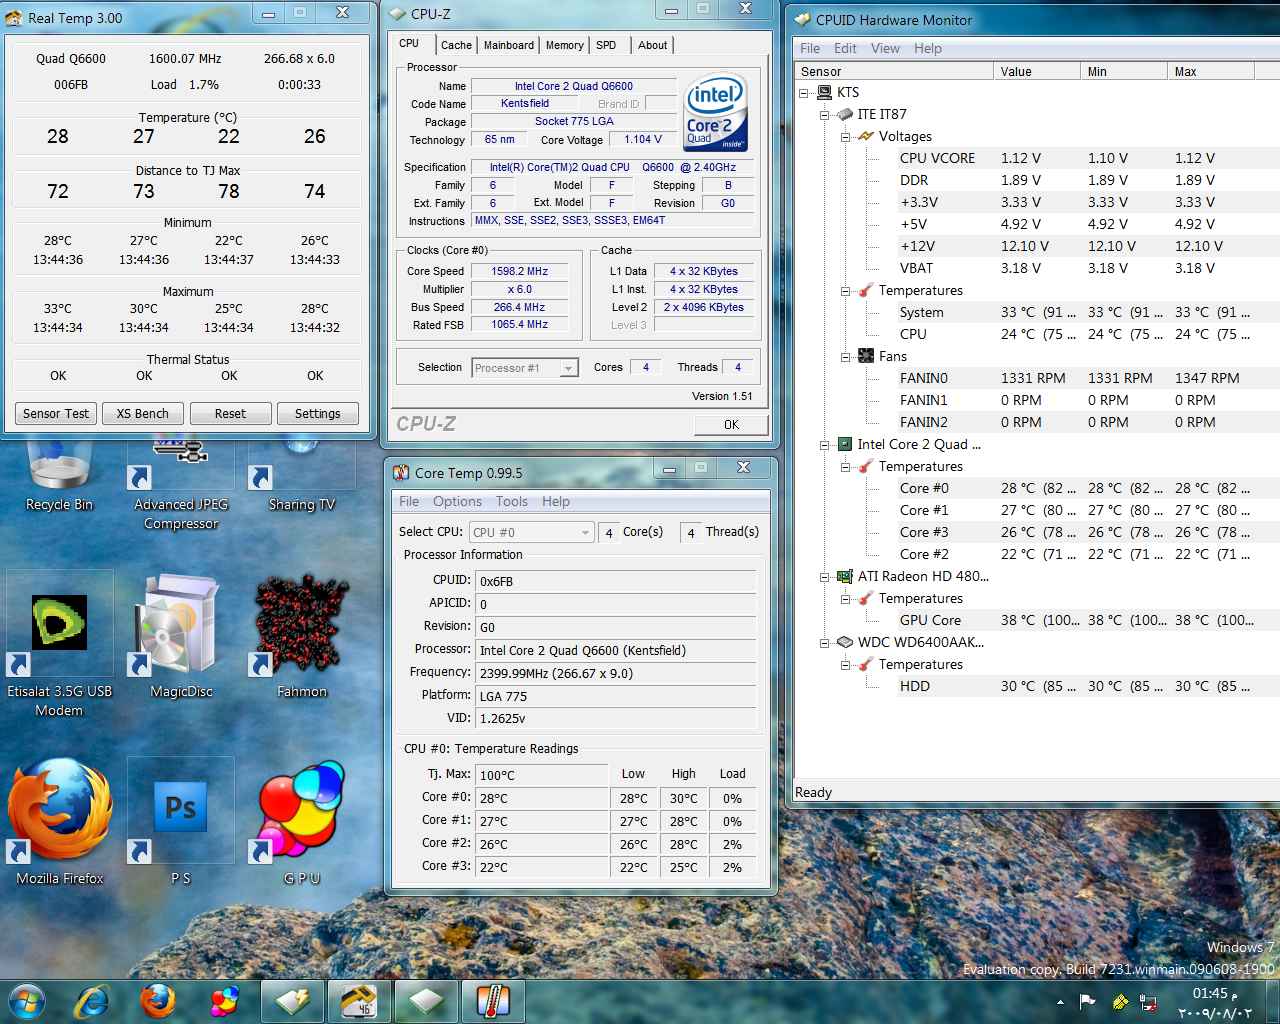Click the colorful balls taskbar icon
The height and width of the screenshot is (1024, 1280).
pos(225,1001)
